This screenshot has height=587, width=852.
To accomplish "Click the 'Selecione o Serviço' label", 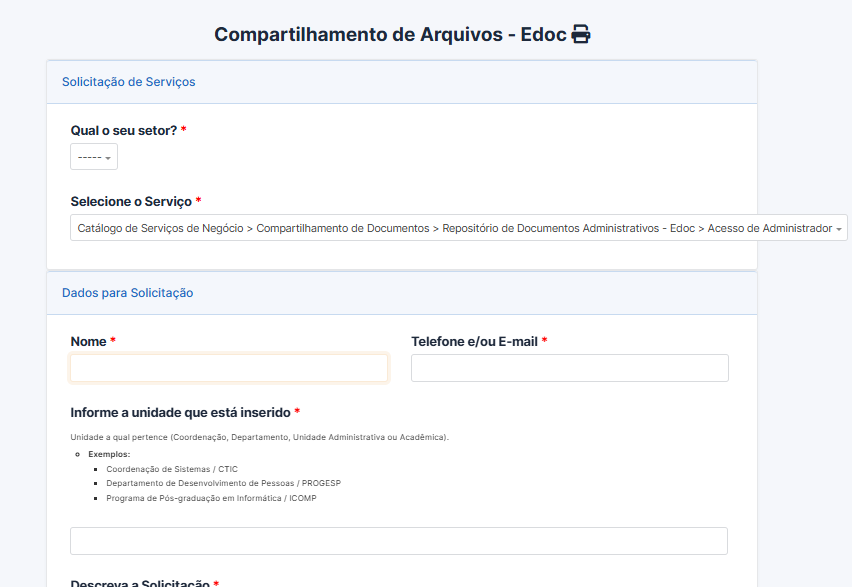I will [131, 201].
